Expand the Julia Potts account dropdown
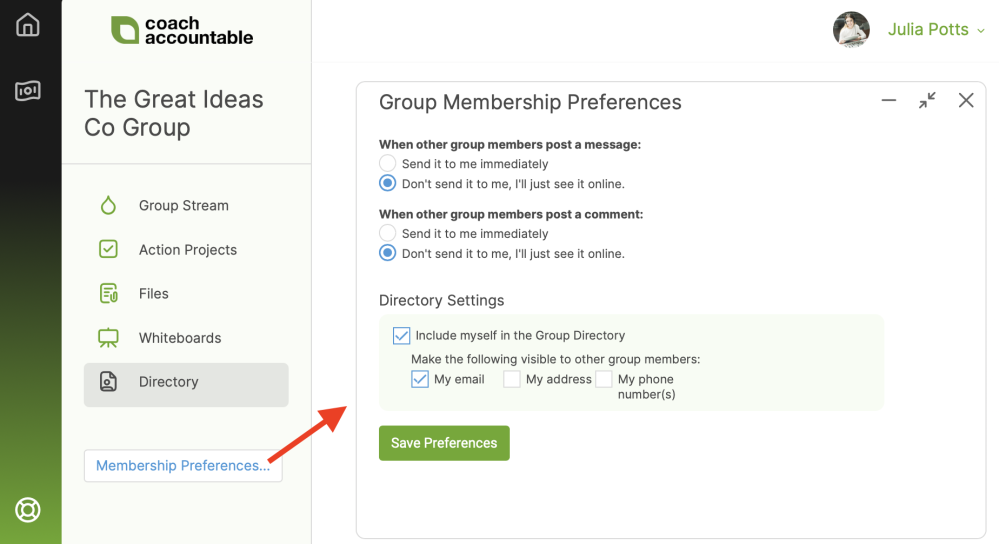 click(x=936, y=29)
